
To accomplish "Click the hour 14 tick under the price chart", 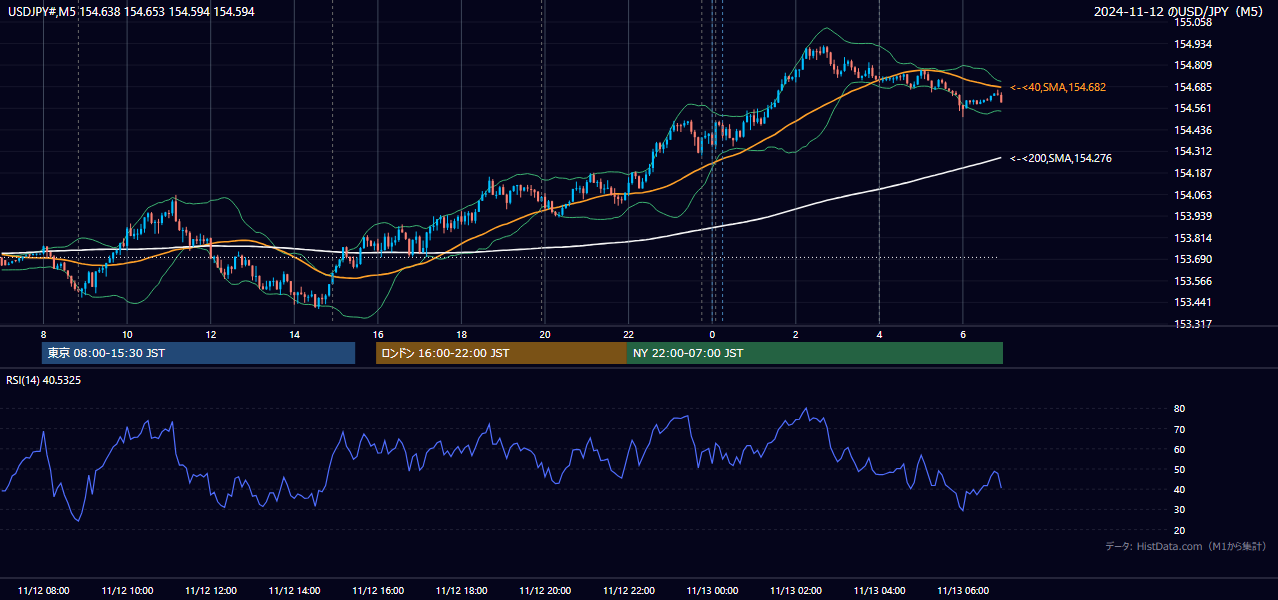I will click(x=295, y=334).
